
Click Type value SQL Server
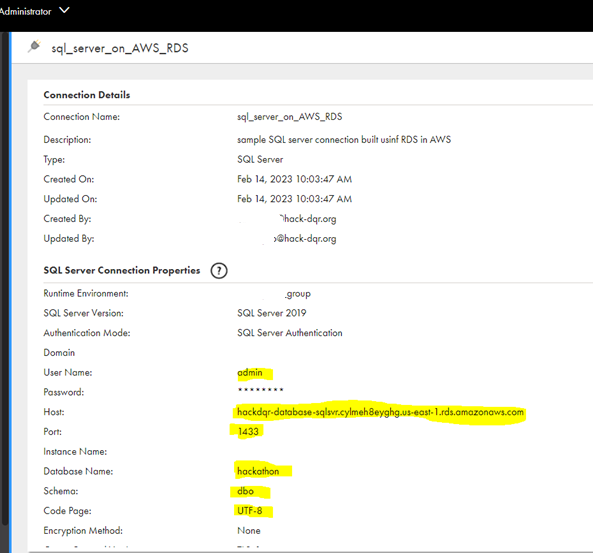pos(260,159)
